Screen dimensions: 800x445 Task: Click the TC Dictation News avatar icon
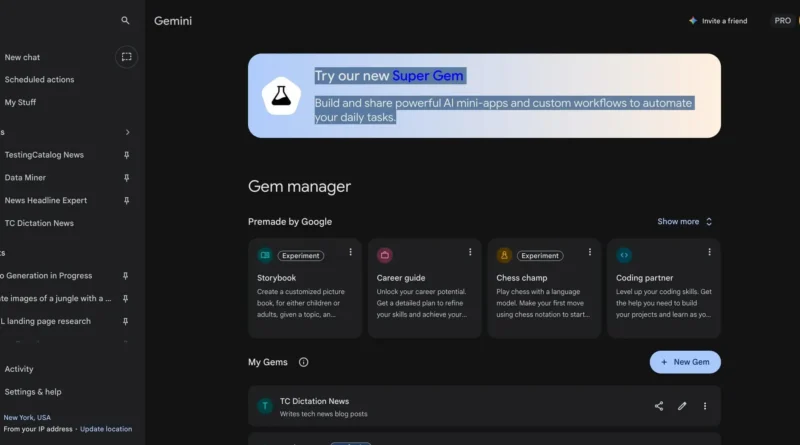[265, 406]
